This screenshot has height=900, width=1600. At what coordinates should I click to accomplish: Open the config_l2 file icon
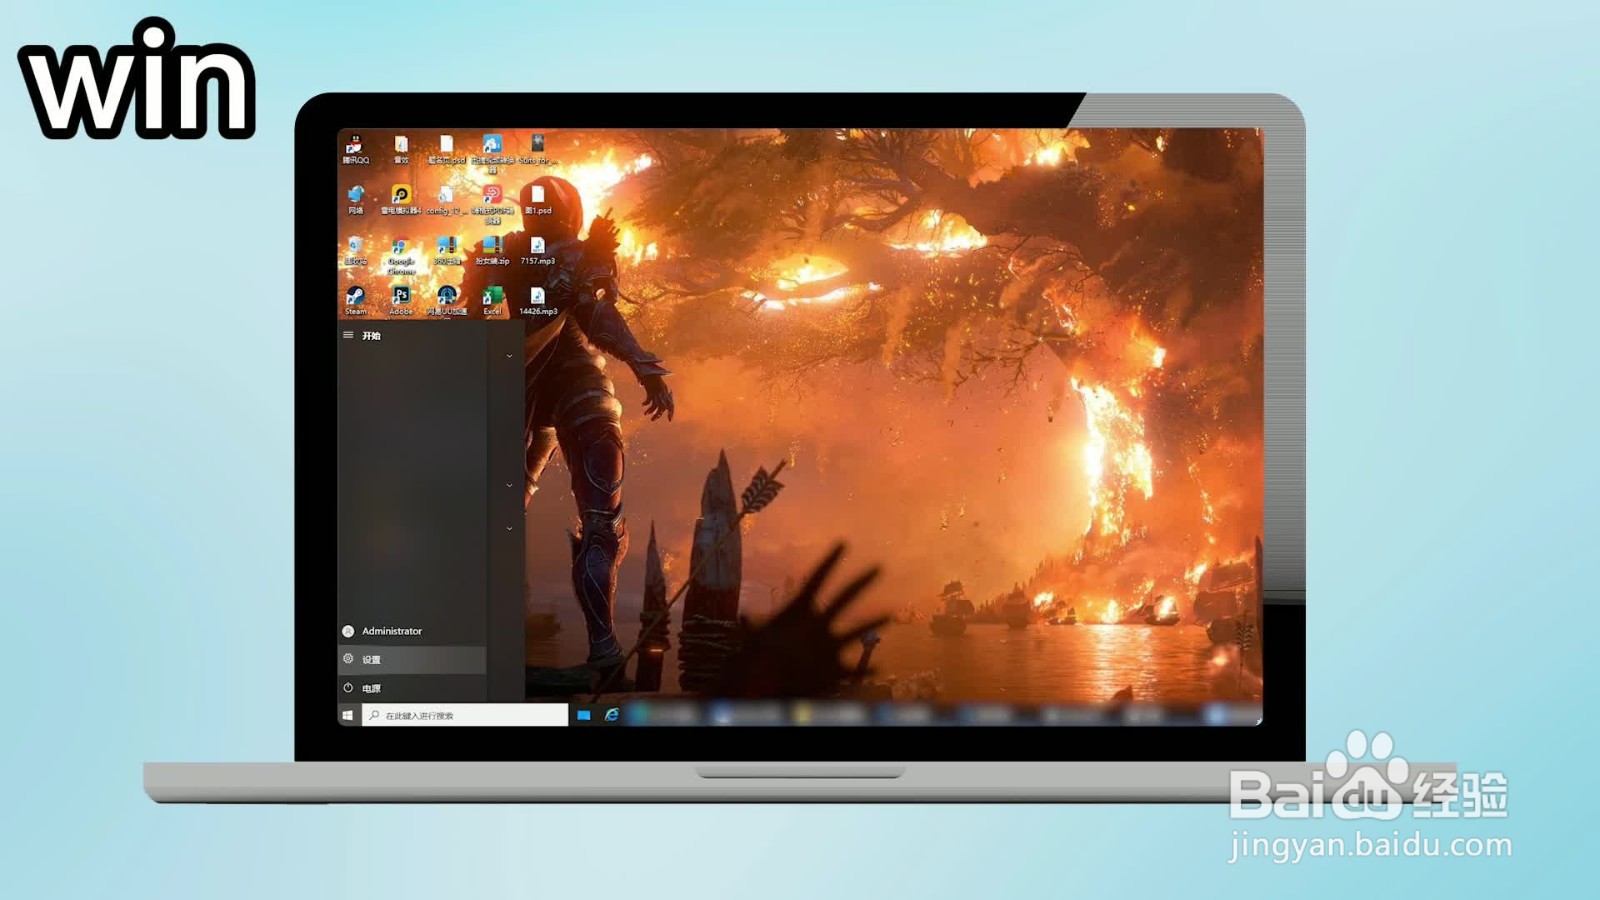(x=447, y=200)
